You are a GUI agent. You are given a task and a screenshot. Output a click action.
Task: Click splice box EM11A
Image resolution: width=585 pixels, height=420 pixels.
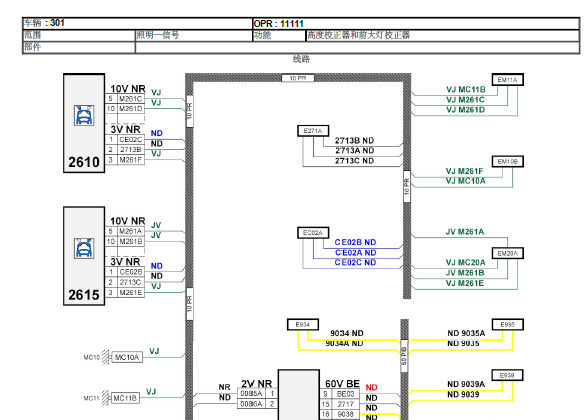point(507,80)
